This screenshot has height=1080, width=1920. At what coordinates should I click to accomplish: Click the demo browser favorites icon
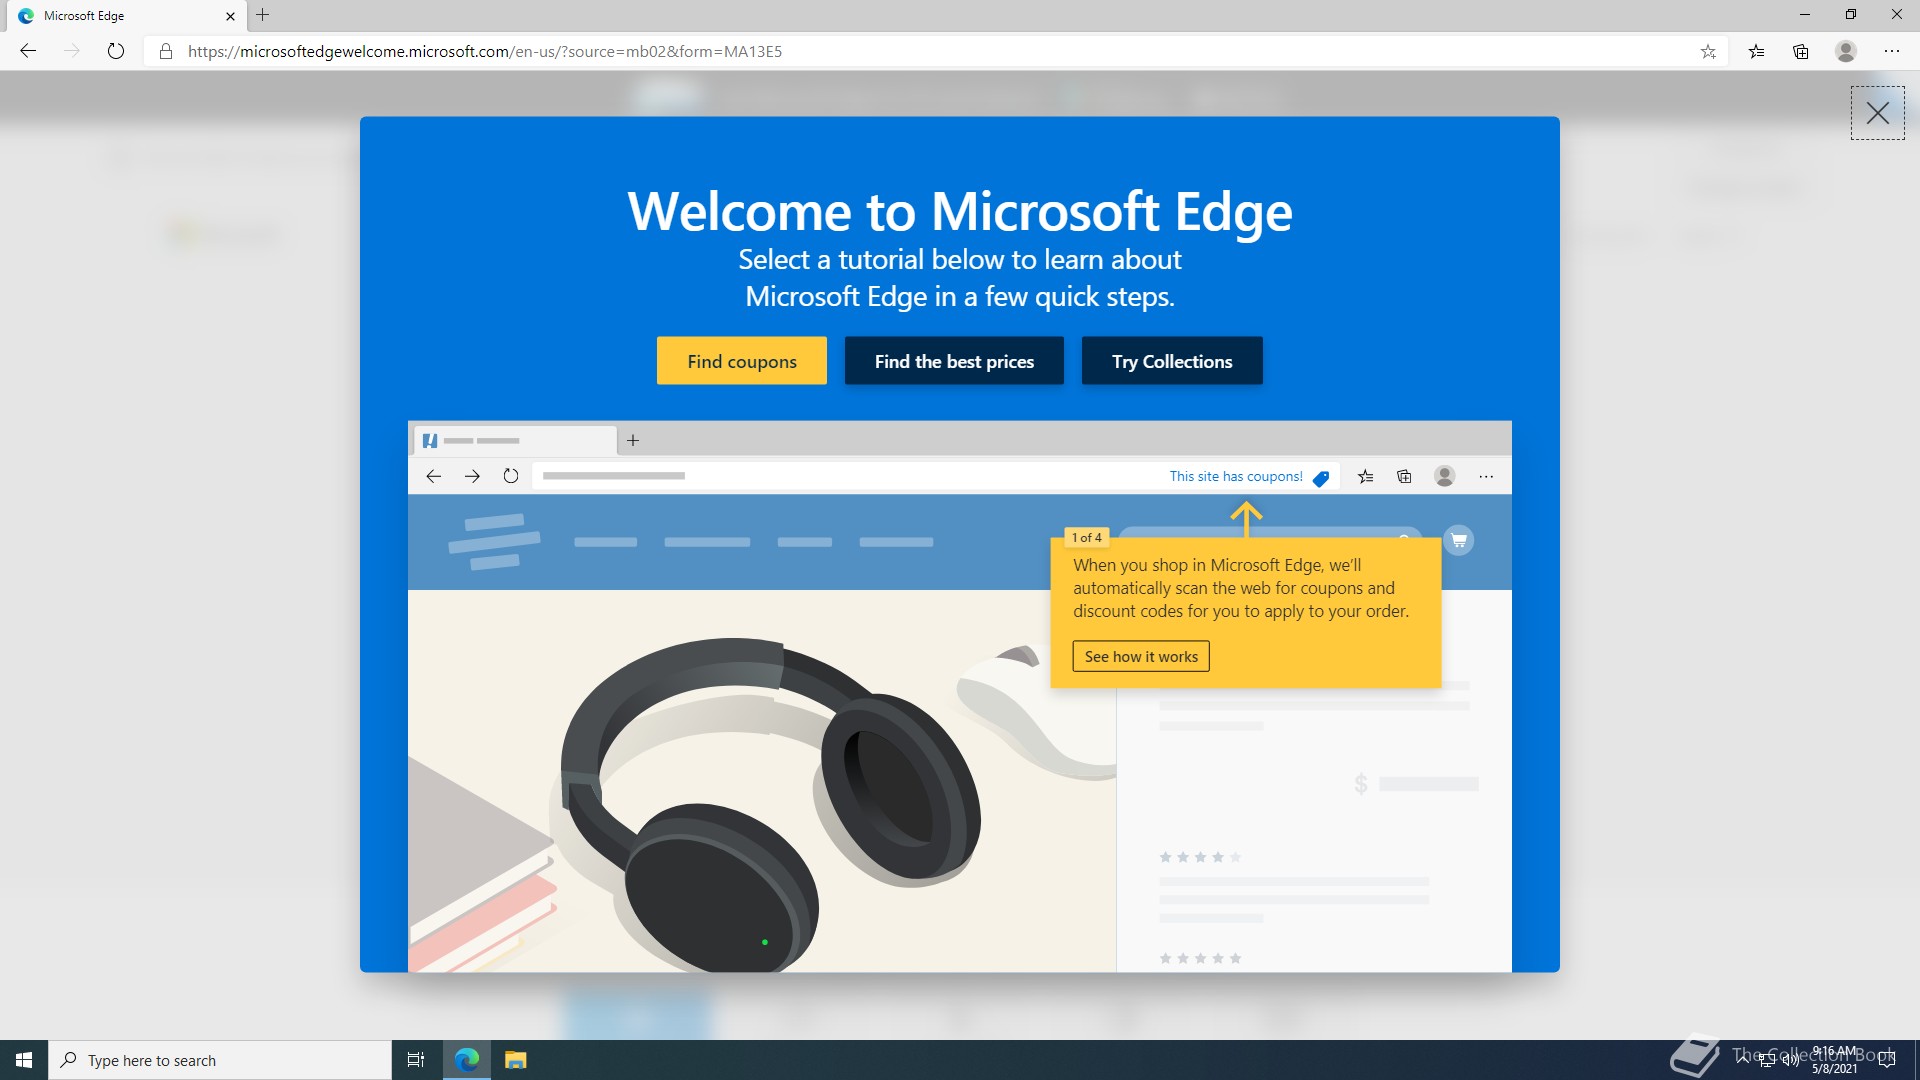[x=1365, y=476]
